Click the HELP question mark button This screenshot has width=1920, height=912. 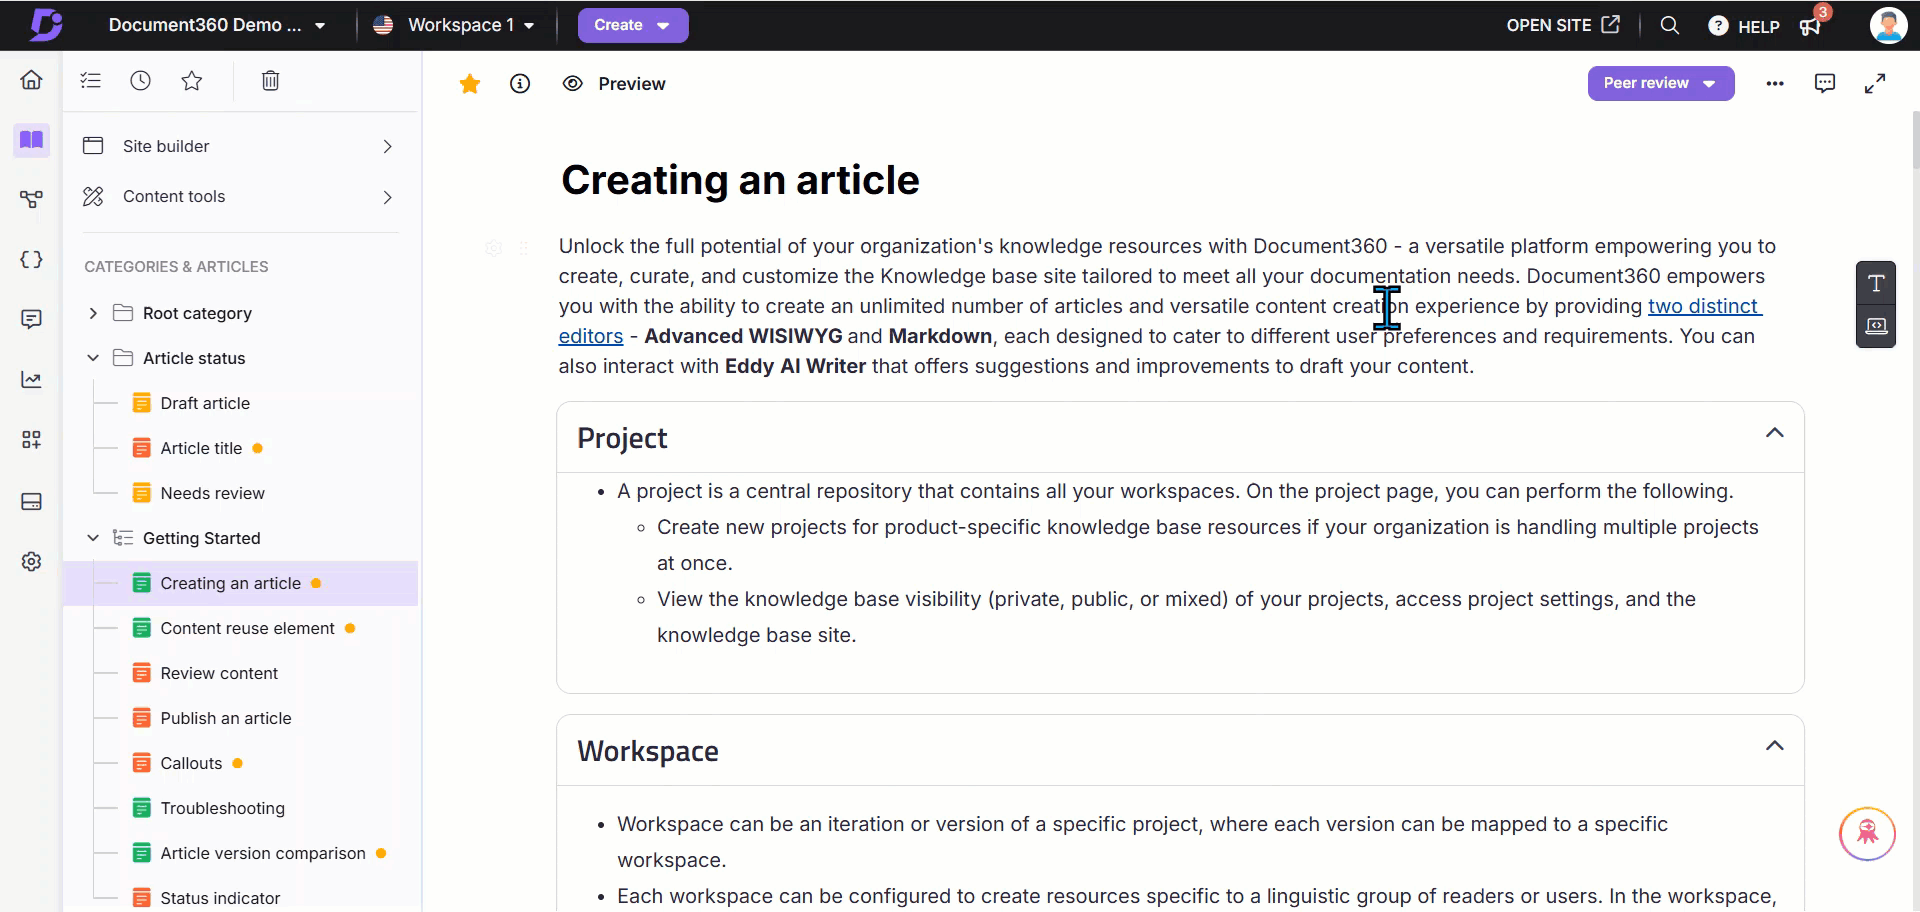(x=1744, y=26)
